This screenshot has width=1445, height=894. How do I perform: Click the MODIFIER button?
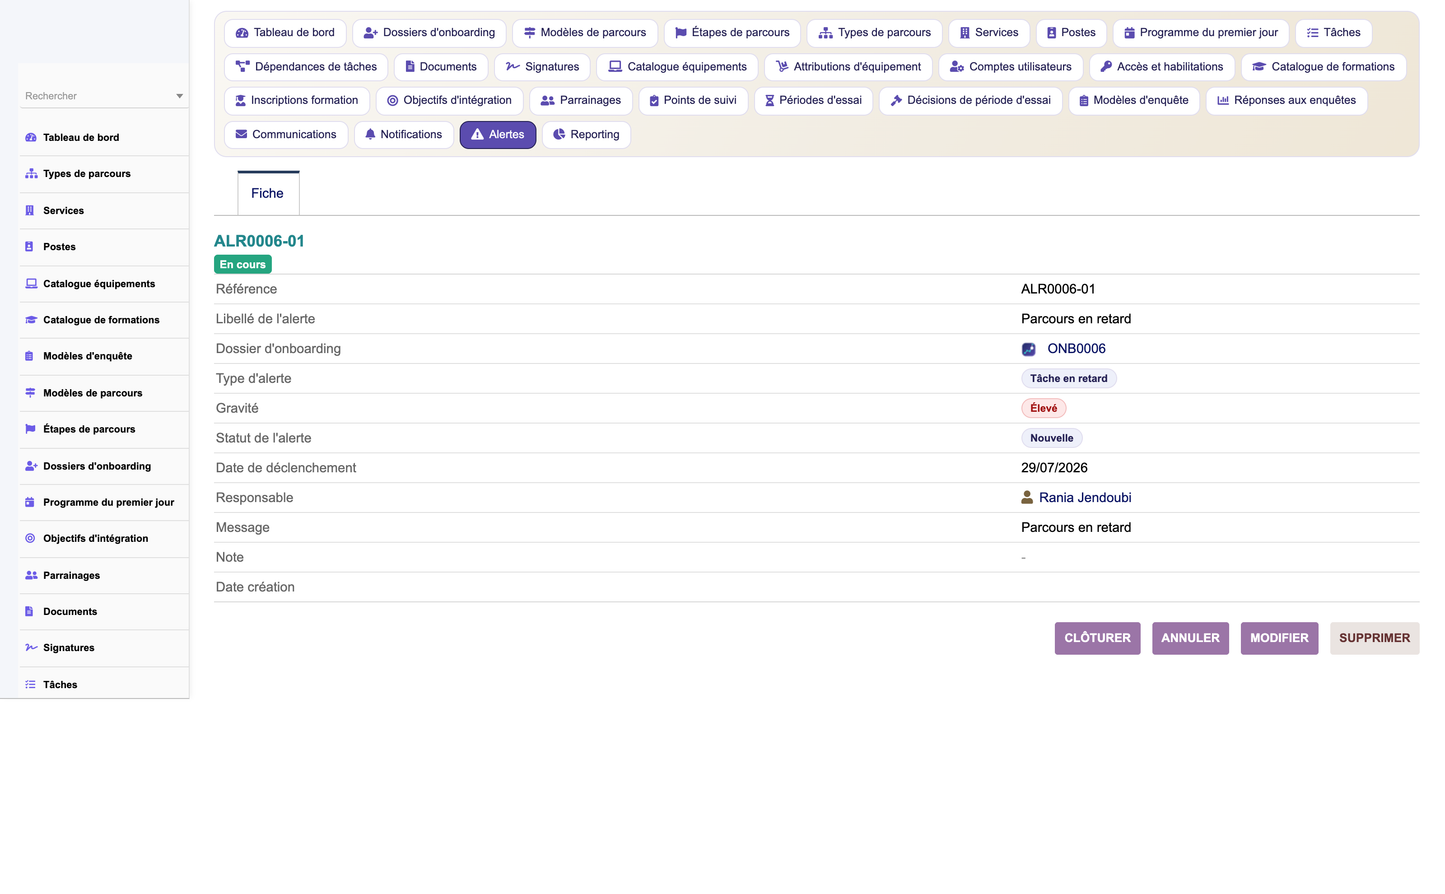point(1279,639)
